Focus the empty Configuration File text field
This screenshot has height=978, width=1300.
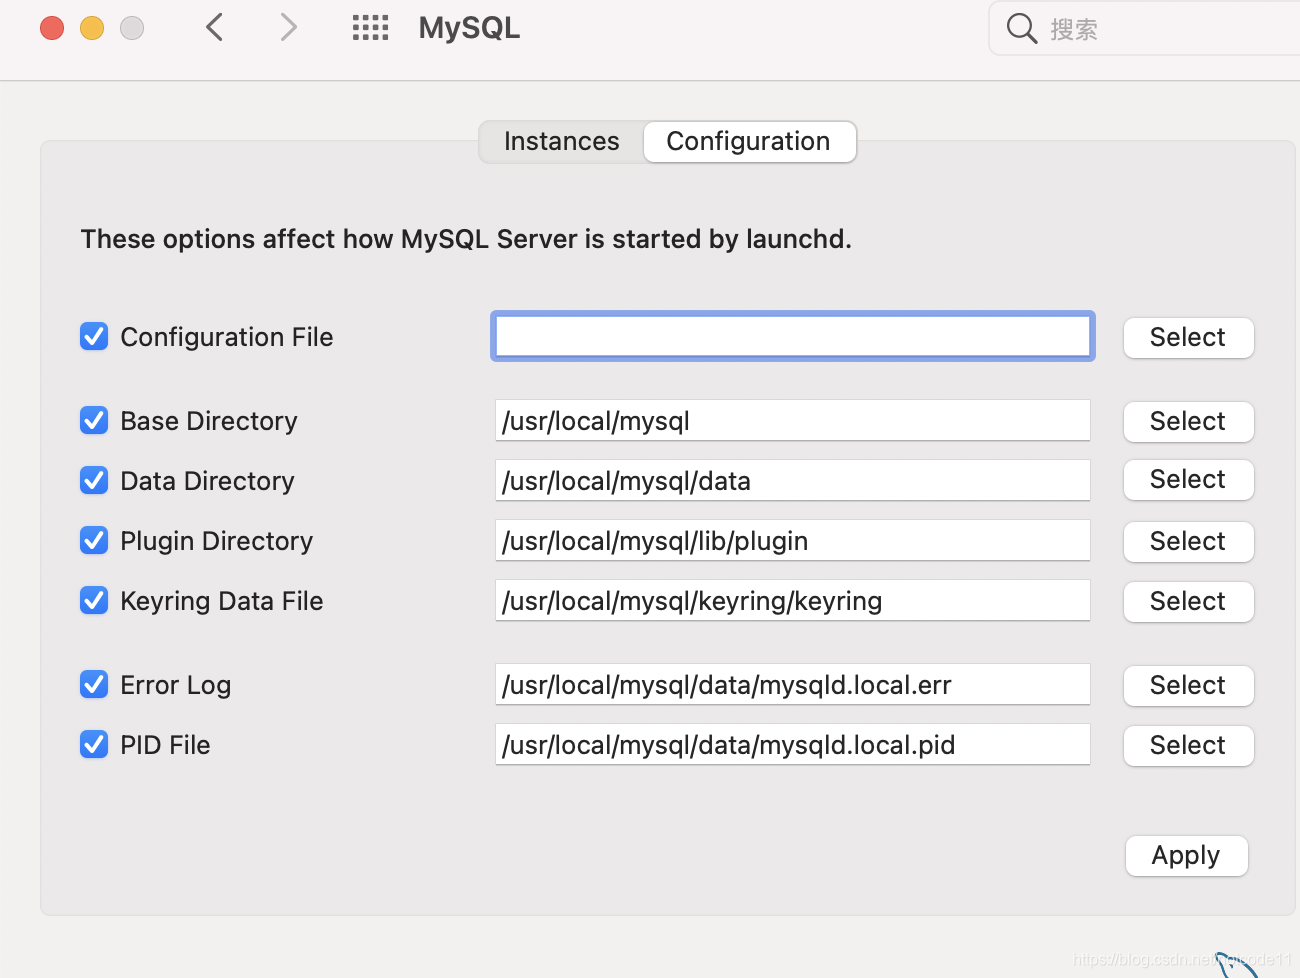792,336
